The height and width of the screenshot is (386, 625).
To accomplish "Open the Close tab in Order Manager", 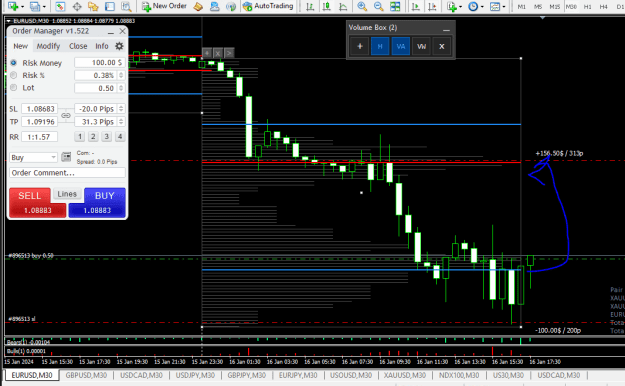I will (x=78, y=46).
